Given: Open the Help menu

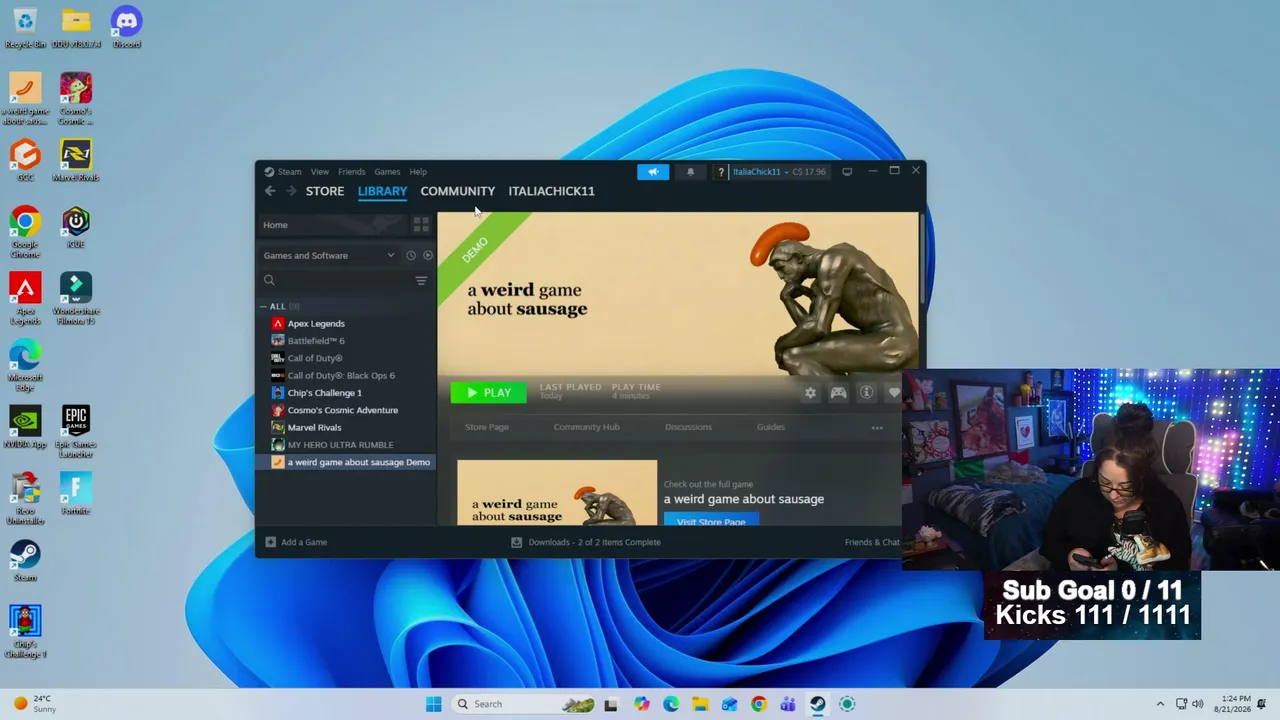Looking at the screenshot, I should click(x=418, y=172).
